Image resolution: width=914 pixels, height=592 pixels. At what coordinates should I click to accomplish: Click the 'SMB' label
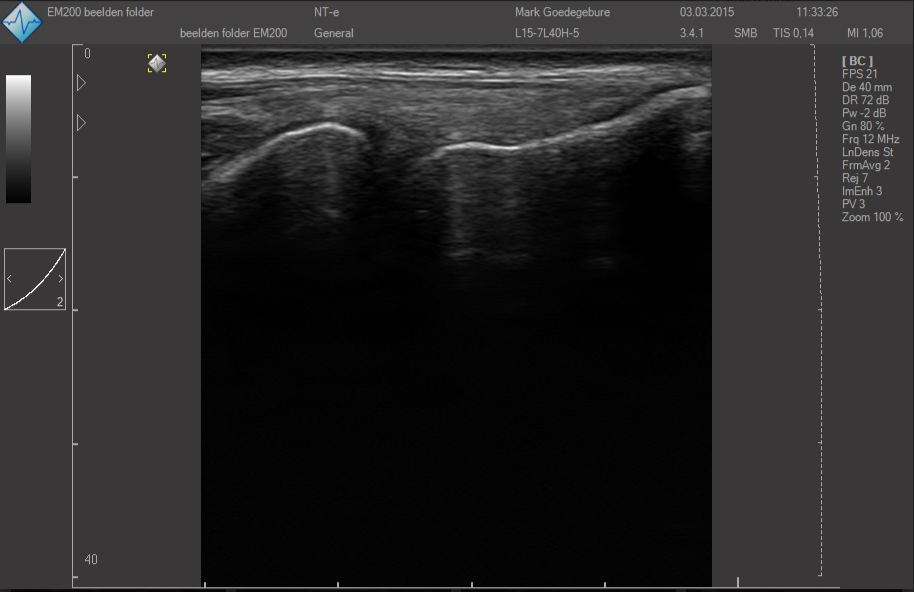745,33
